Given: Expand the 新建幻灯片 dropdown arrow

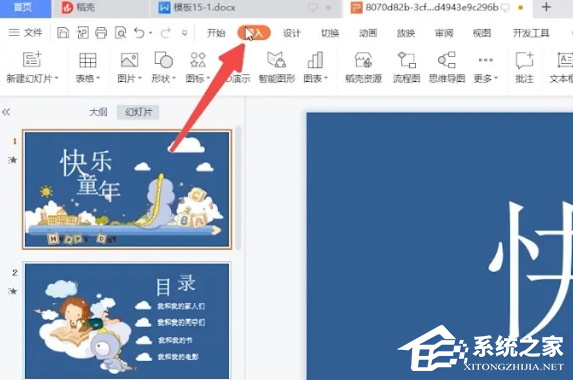Looking at the screenshot, I should point(57,78).
